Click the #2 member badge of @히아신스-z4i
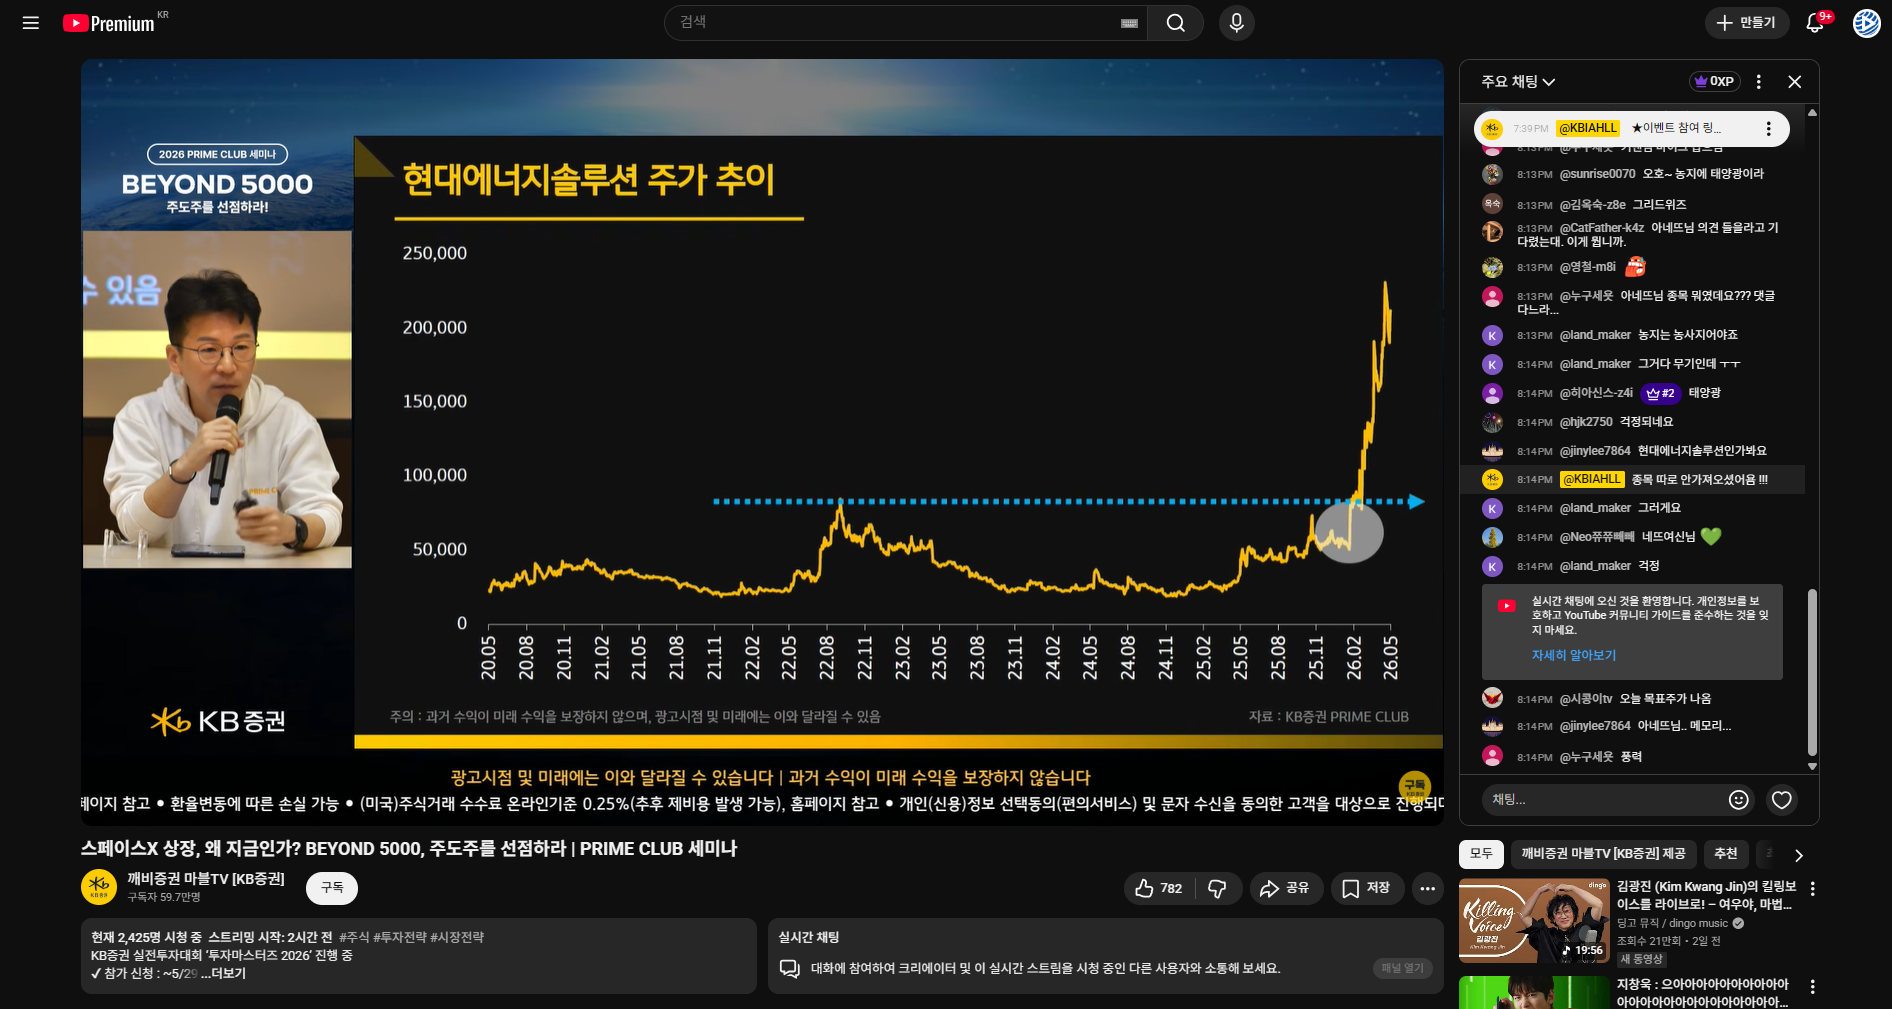Image resolution: width=1892 pixels, height=1009 pixels. pyautogui.click(x=1660, y=393)
